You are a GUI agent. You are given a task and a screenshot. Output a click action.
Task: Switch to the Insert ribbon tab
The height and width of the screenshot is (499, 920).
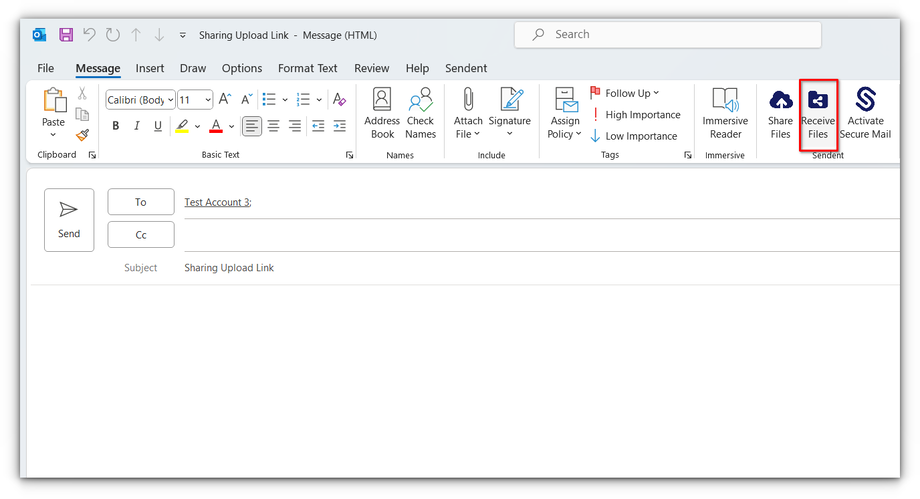[150, 68]
